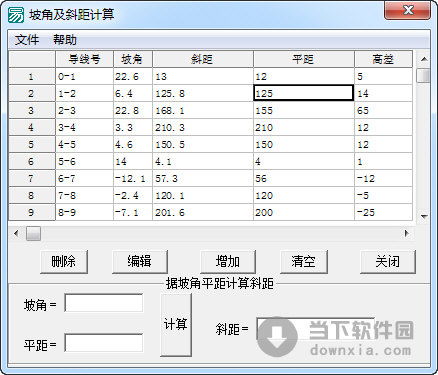438x375 pixels.
Task: Open the 文件 menu
Action: [x=27, y=40]
